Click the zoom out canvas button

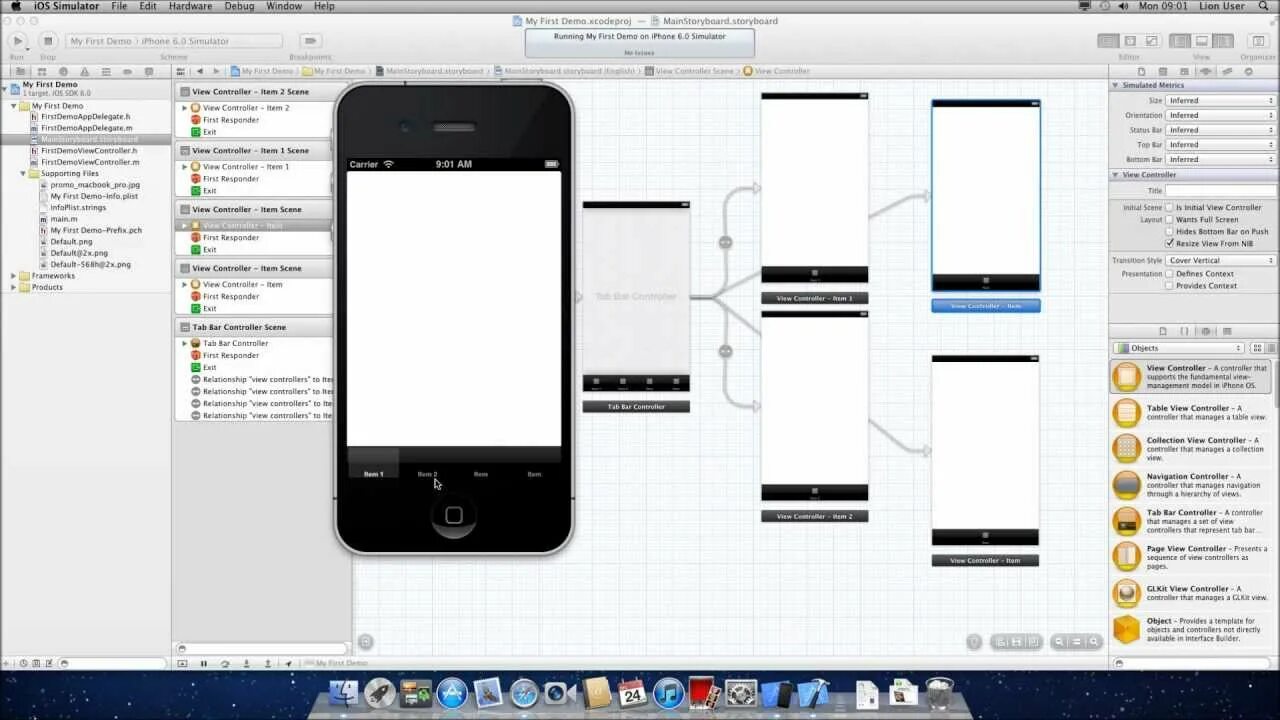point(1060,642)
